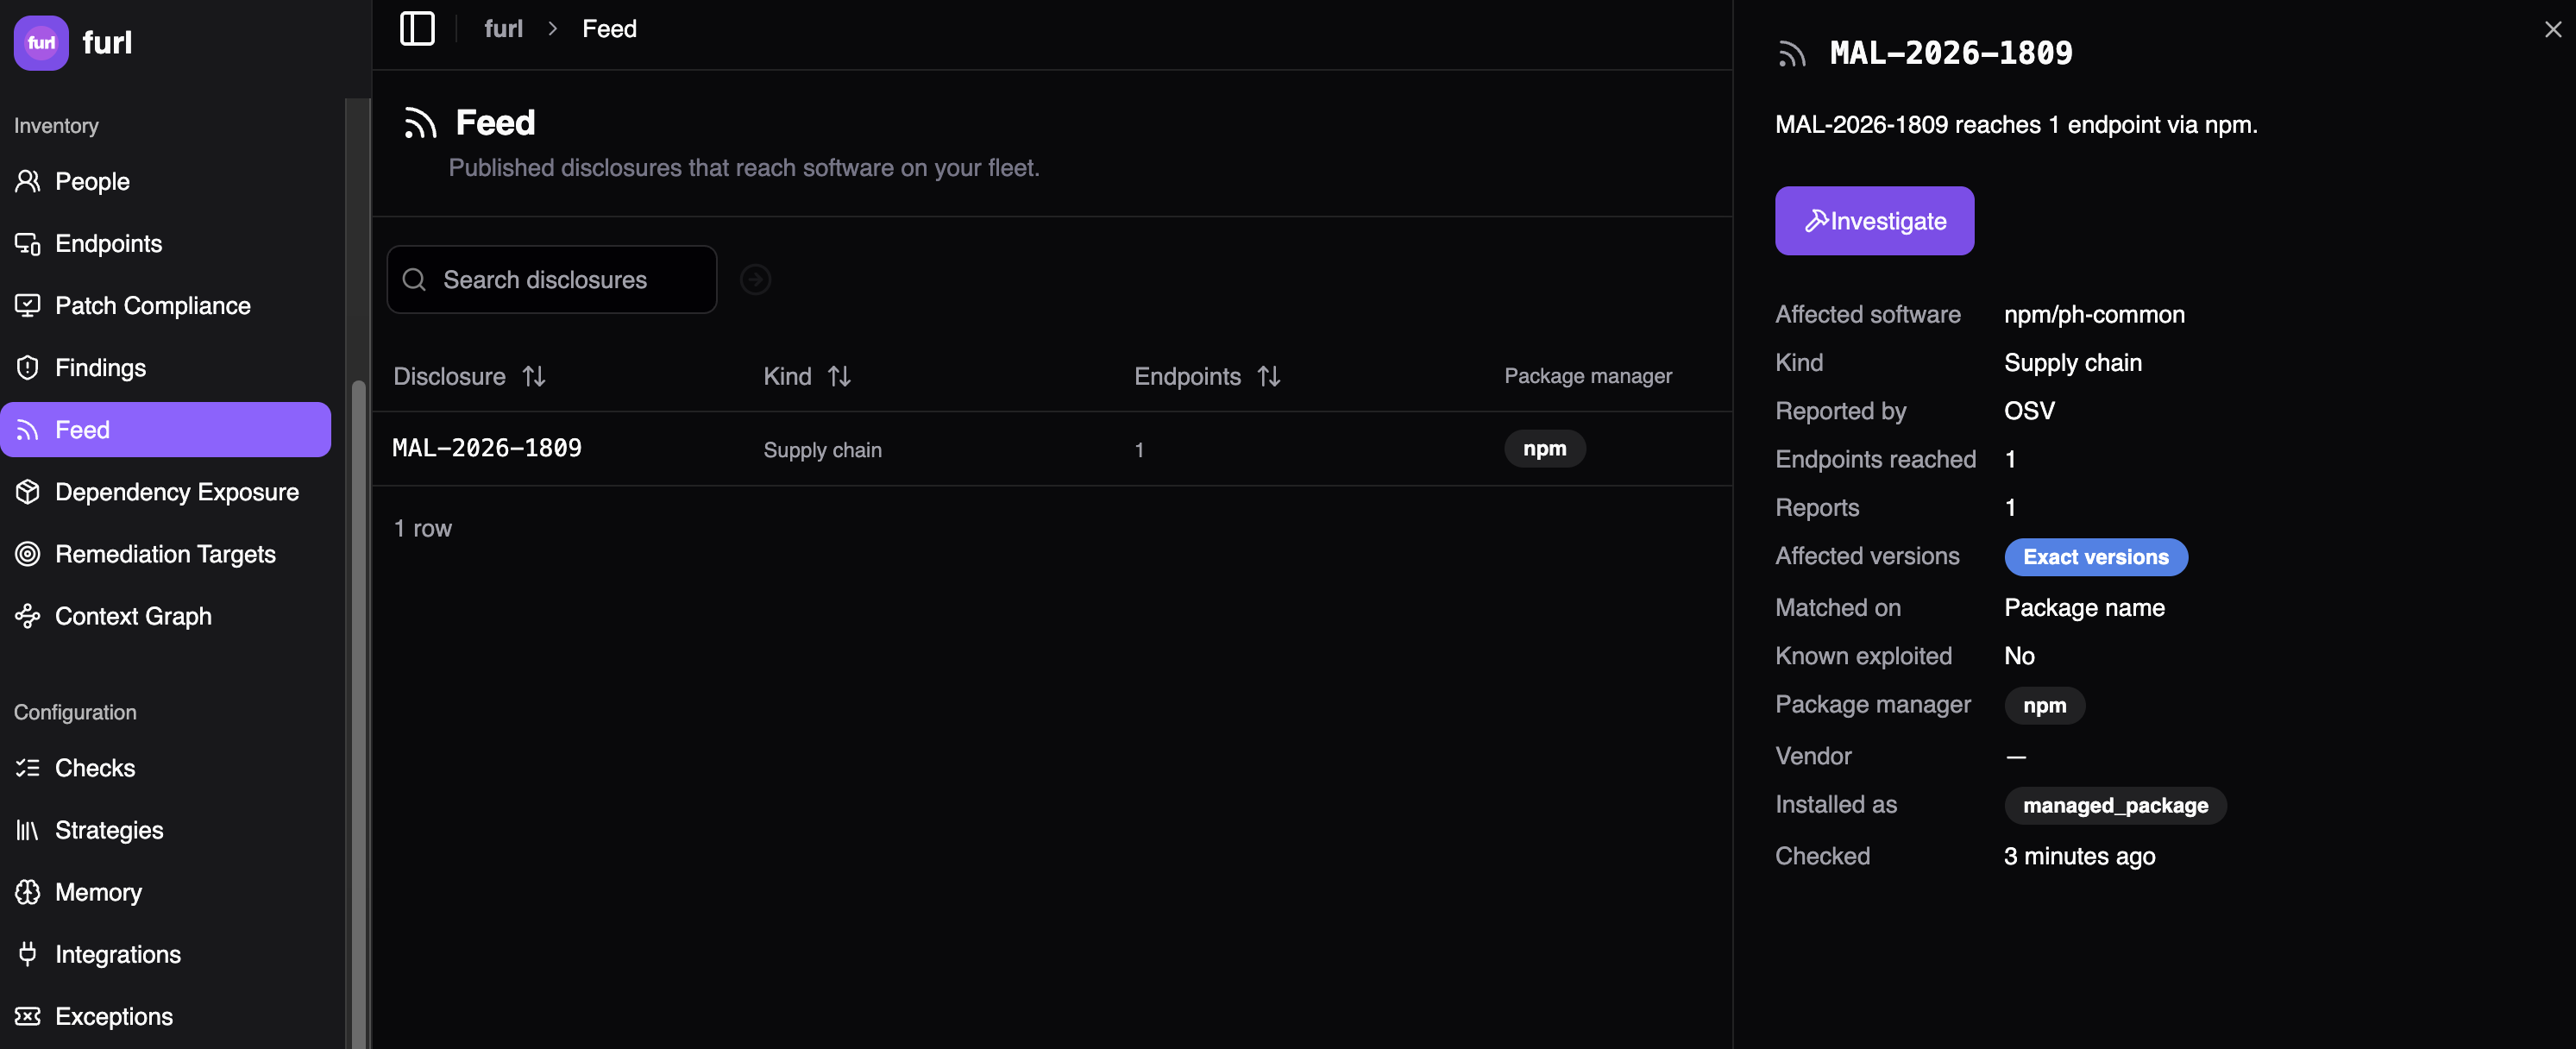Click the detail panel RSS icon
Screen dimensions: 2576x1049
(1791, 53)
